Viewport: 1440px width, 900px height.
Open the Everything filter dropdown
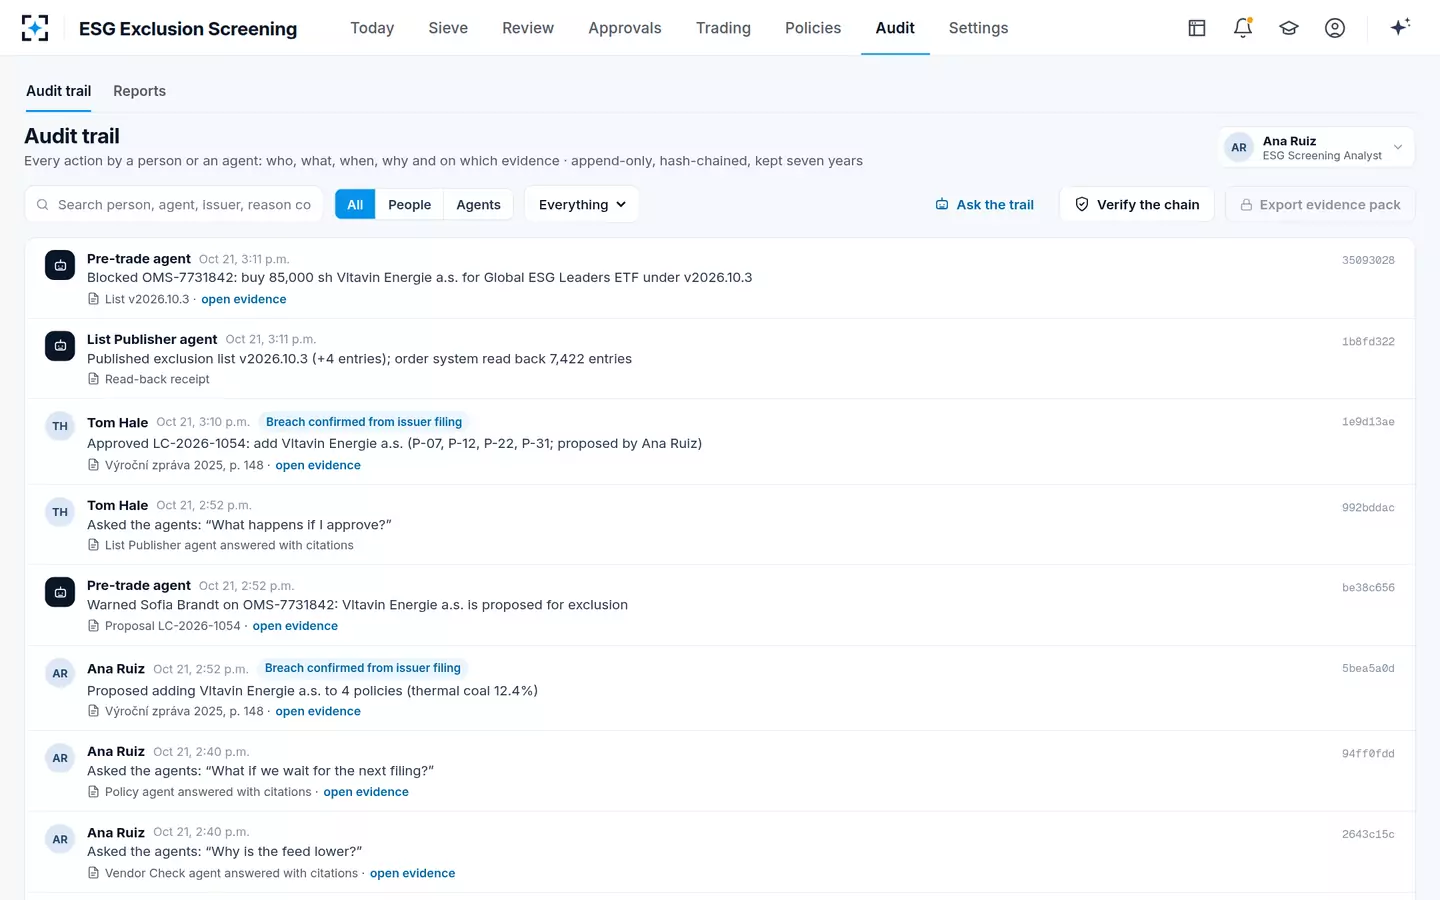coord(582,204)
